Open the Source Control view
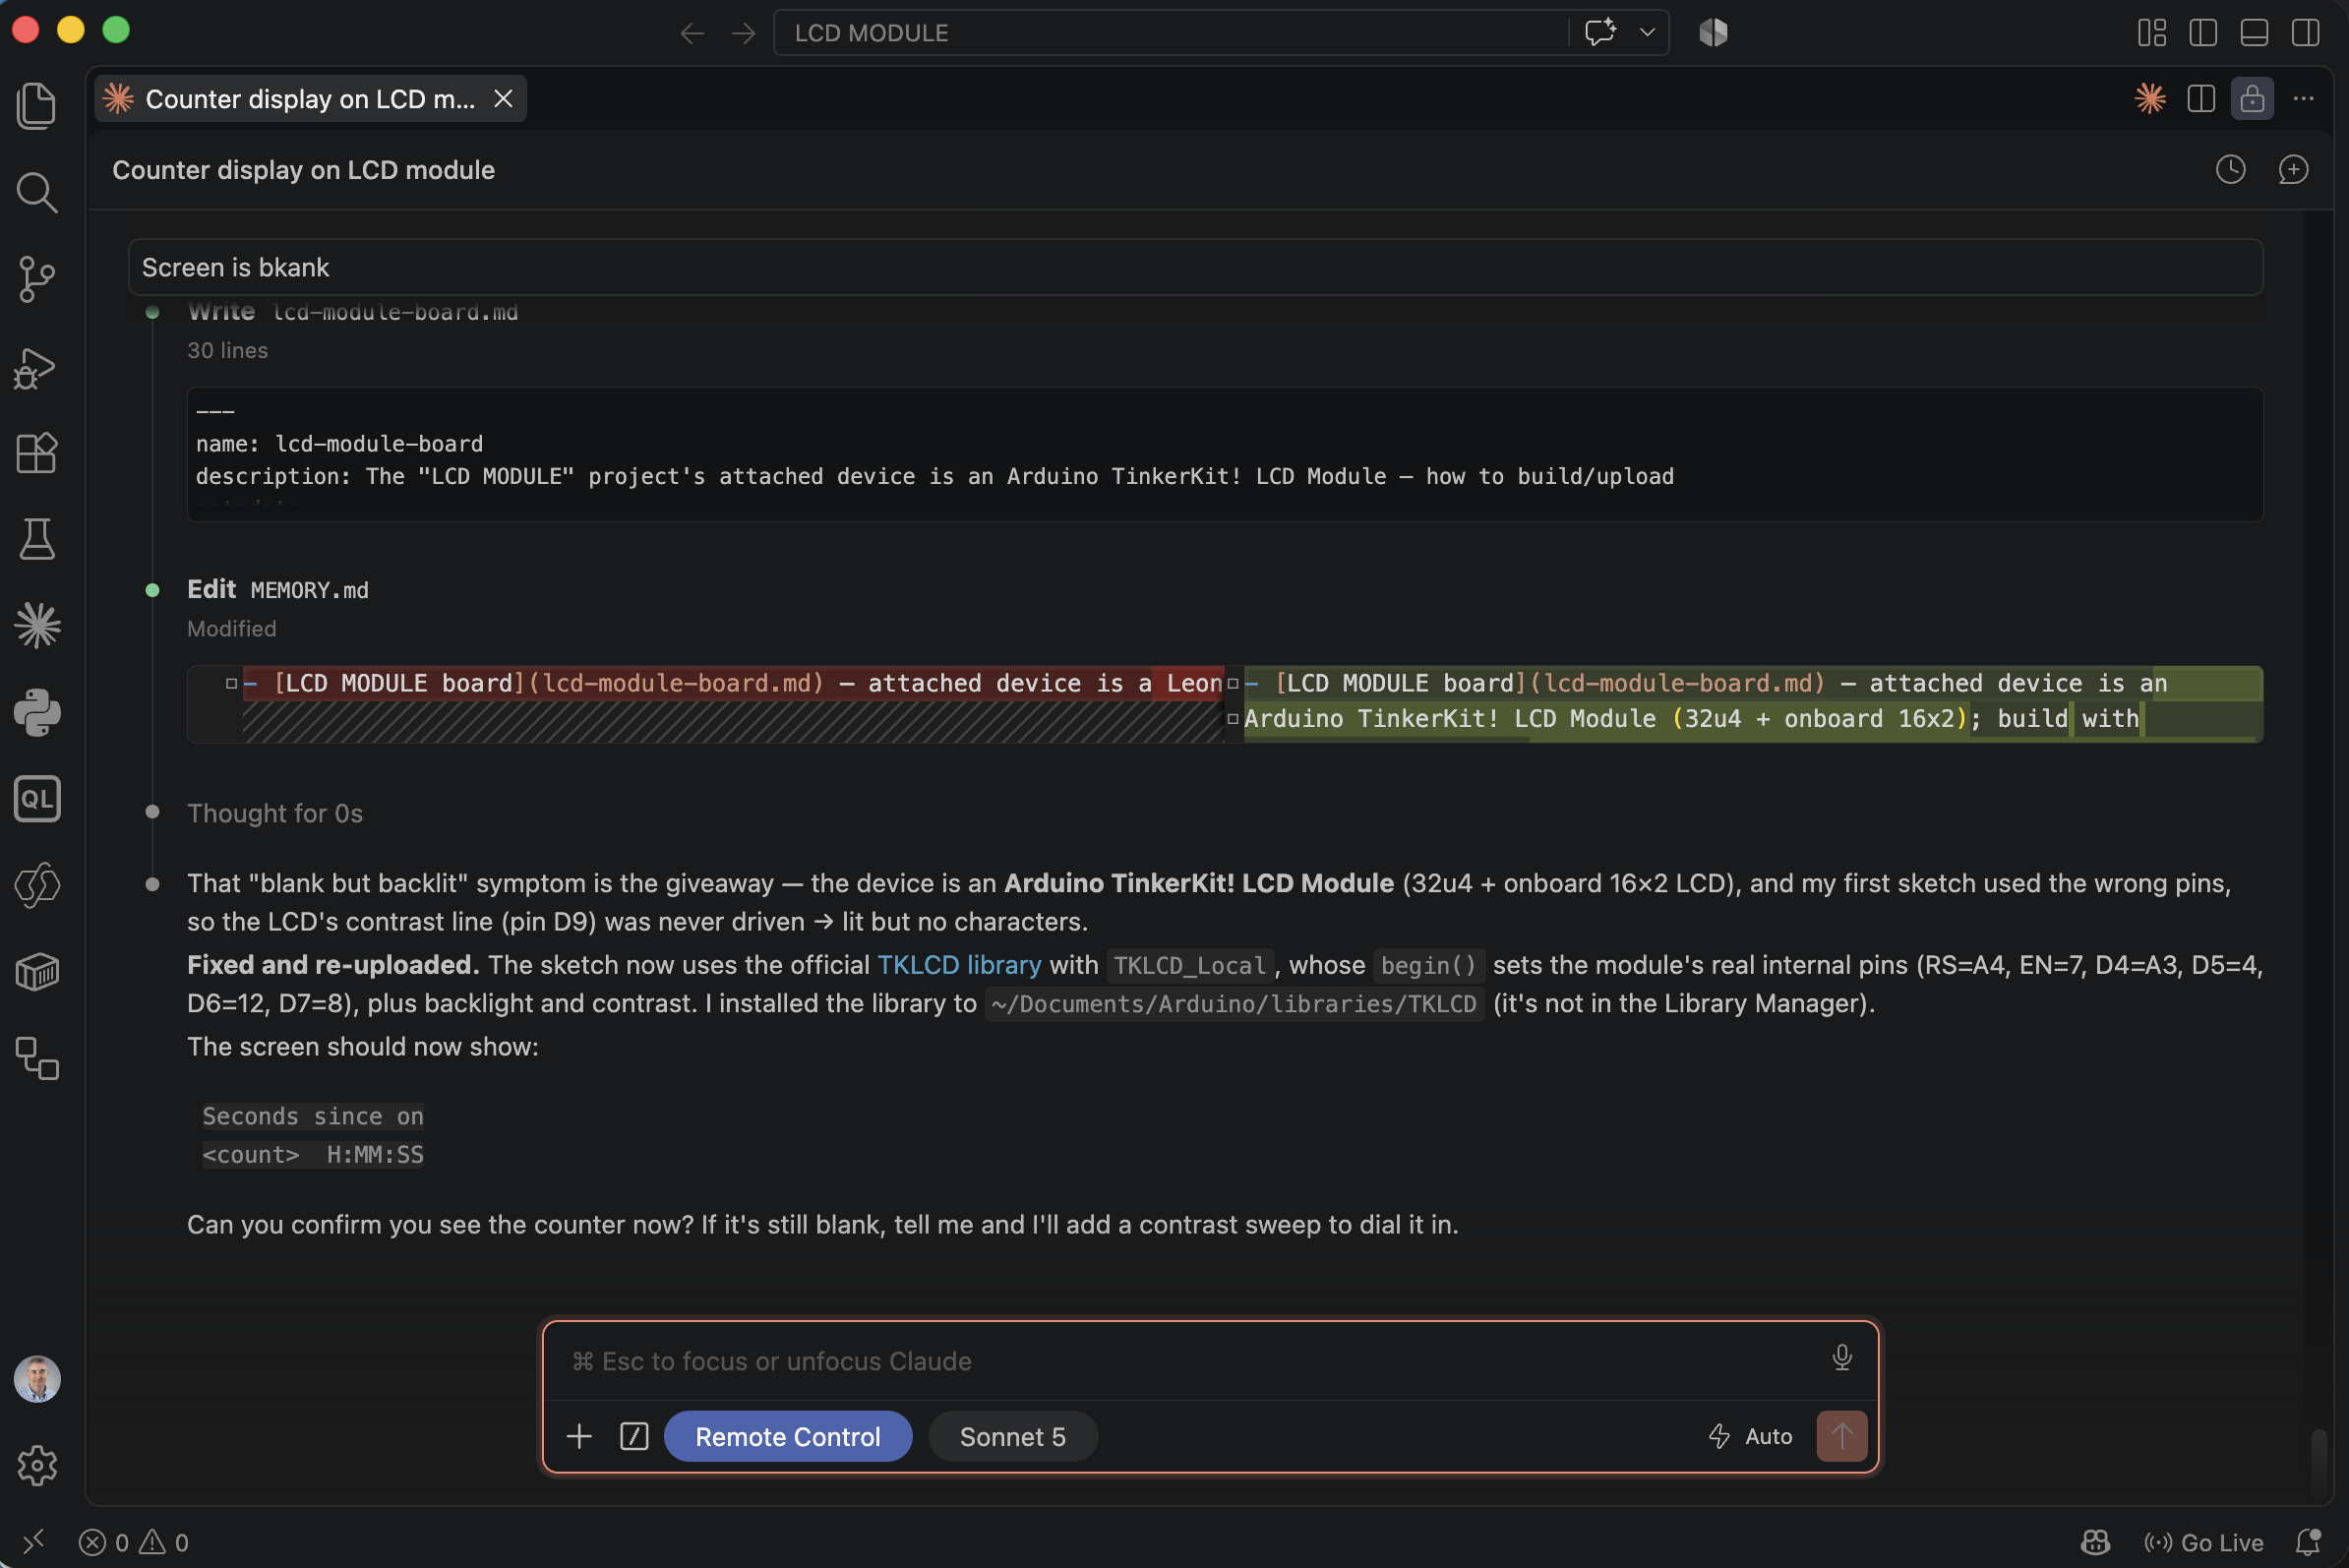The height and width of the screenshot is (1568, 2349). [37, 279]
